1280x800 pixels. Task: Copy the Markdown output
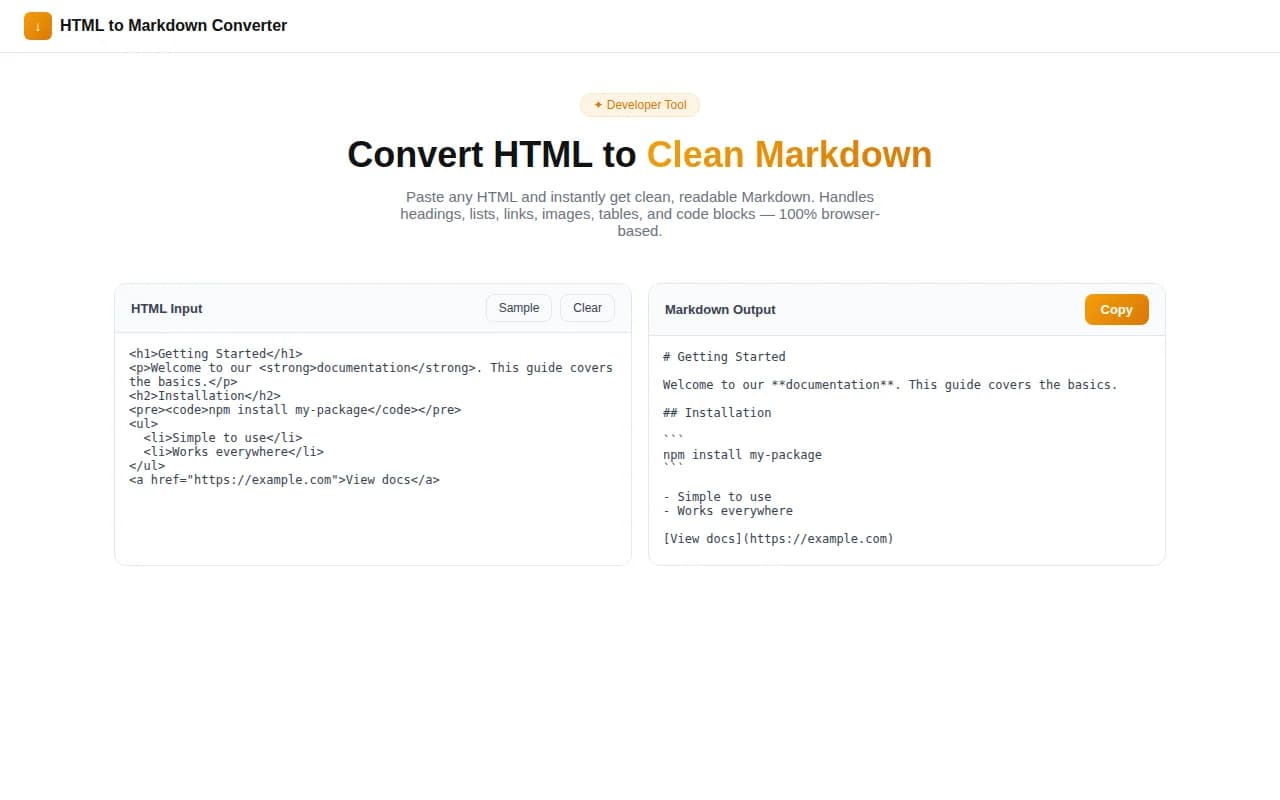[1116, 309]
